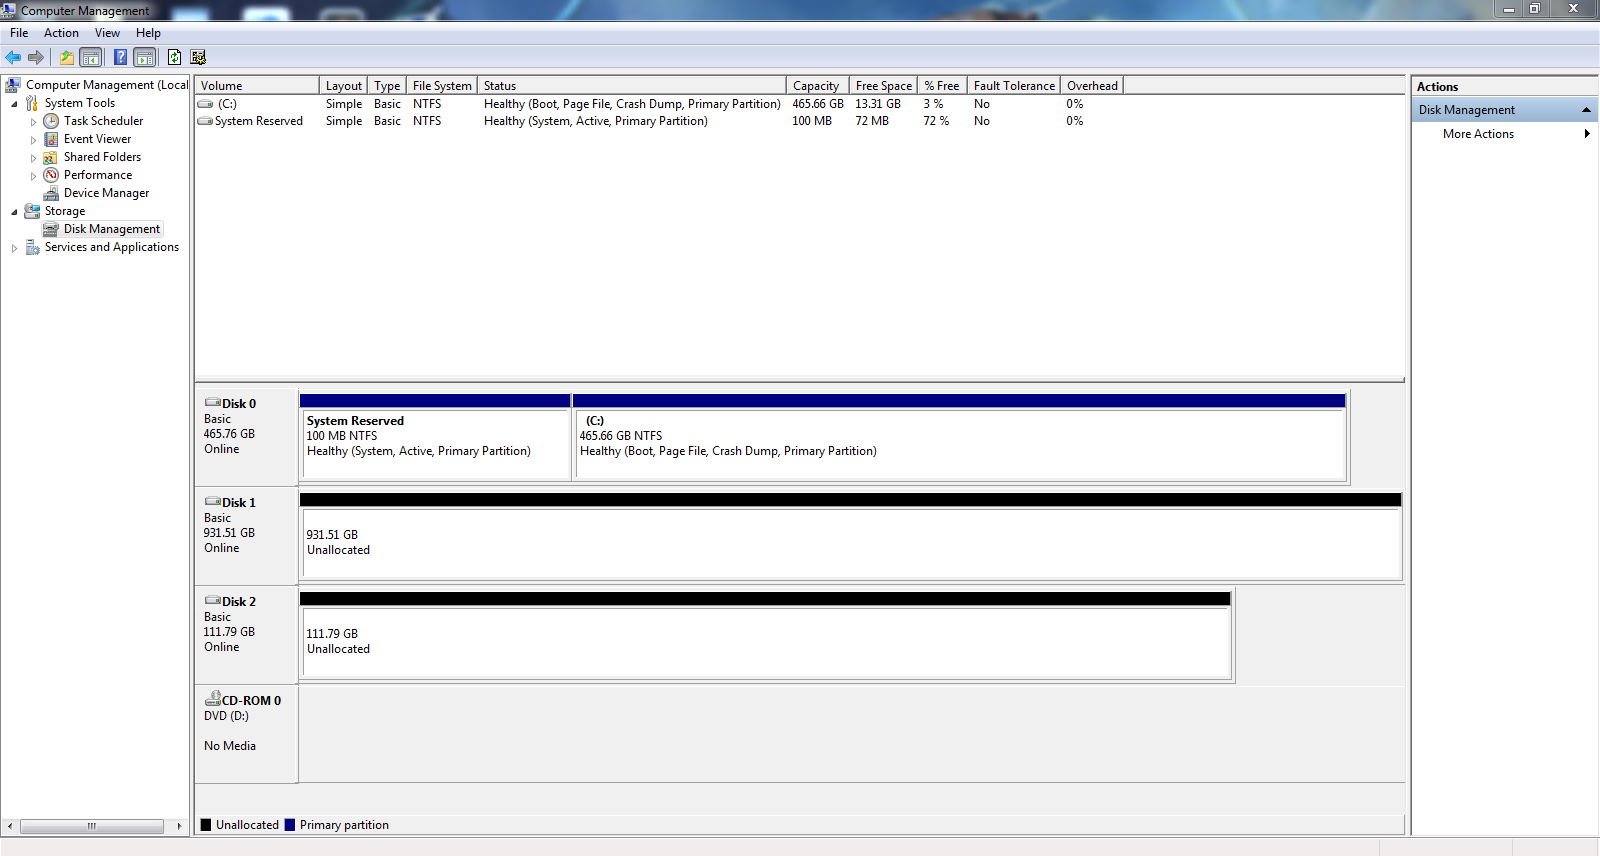Sort by the Capacity column header

point(818,86)
